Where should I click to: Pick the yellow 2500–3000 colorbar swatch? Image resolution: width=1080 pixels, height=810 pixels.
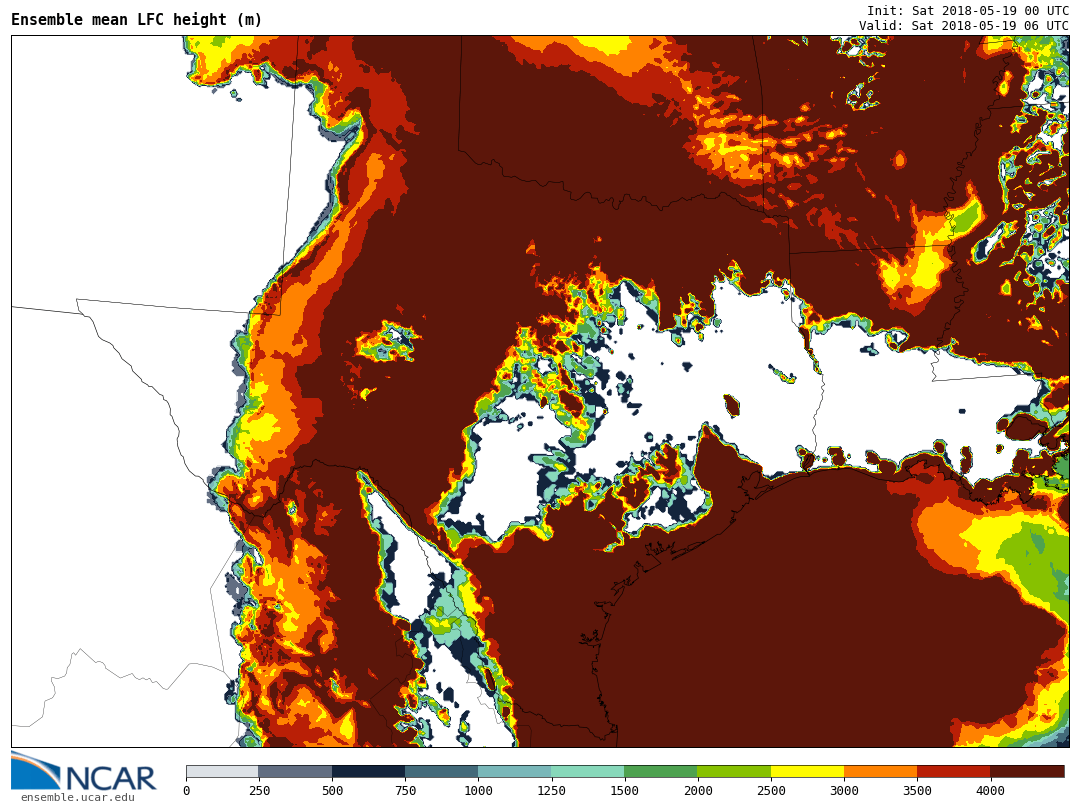pos(807,771)
